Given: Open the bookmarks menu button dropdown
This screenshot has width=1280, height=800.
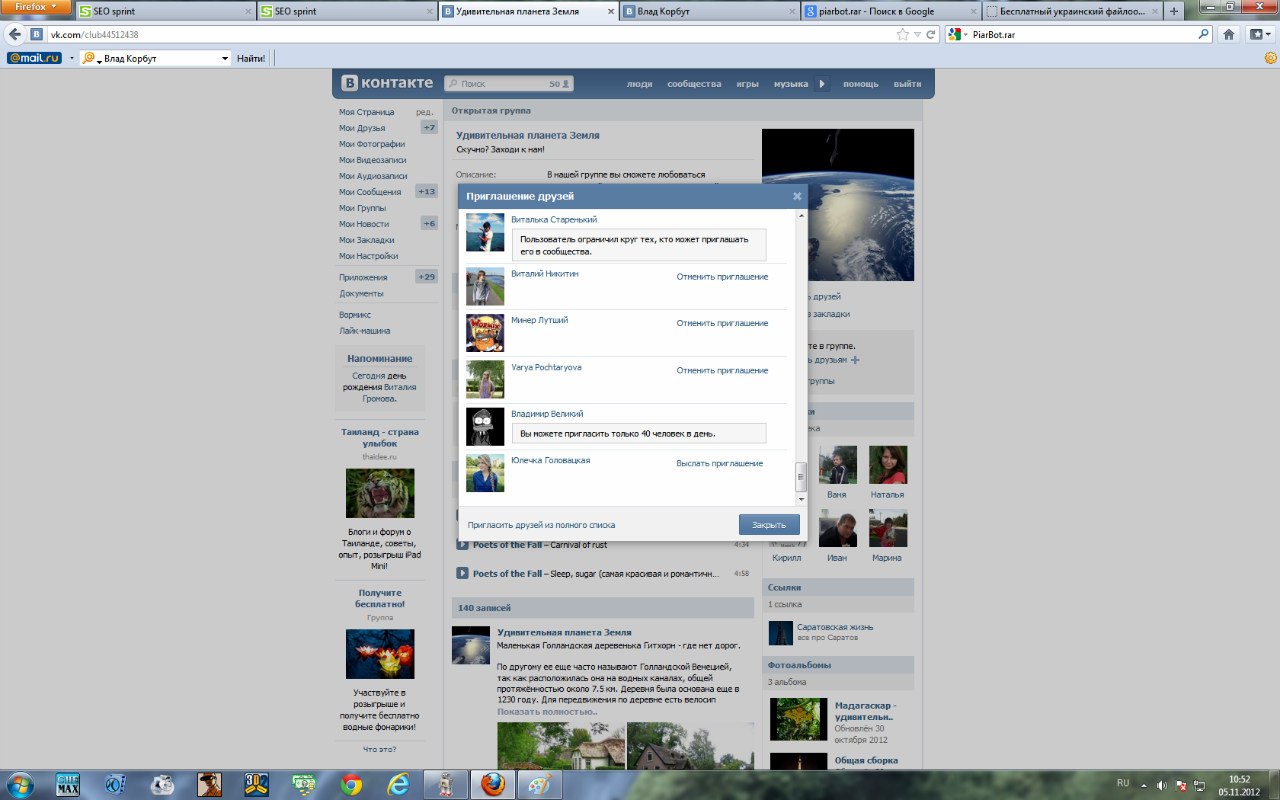Looking at the screenshot, I should (1258, 34).
